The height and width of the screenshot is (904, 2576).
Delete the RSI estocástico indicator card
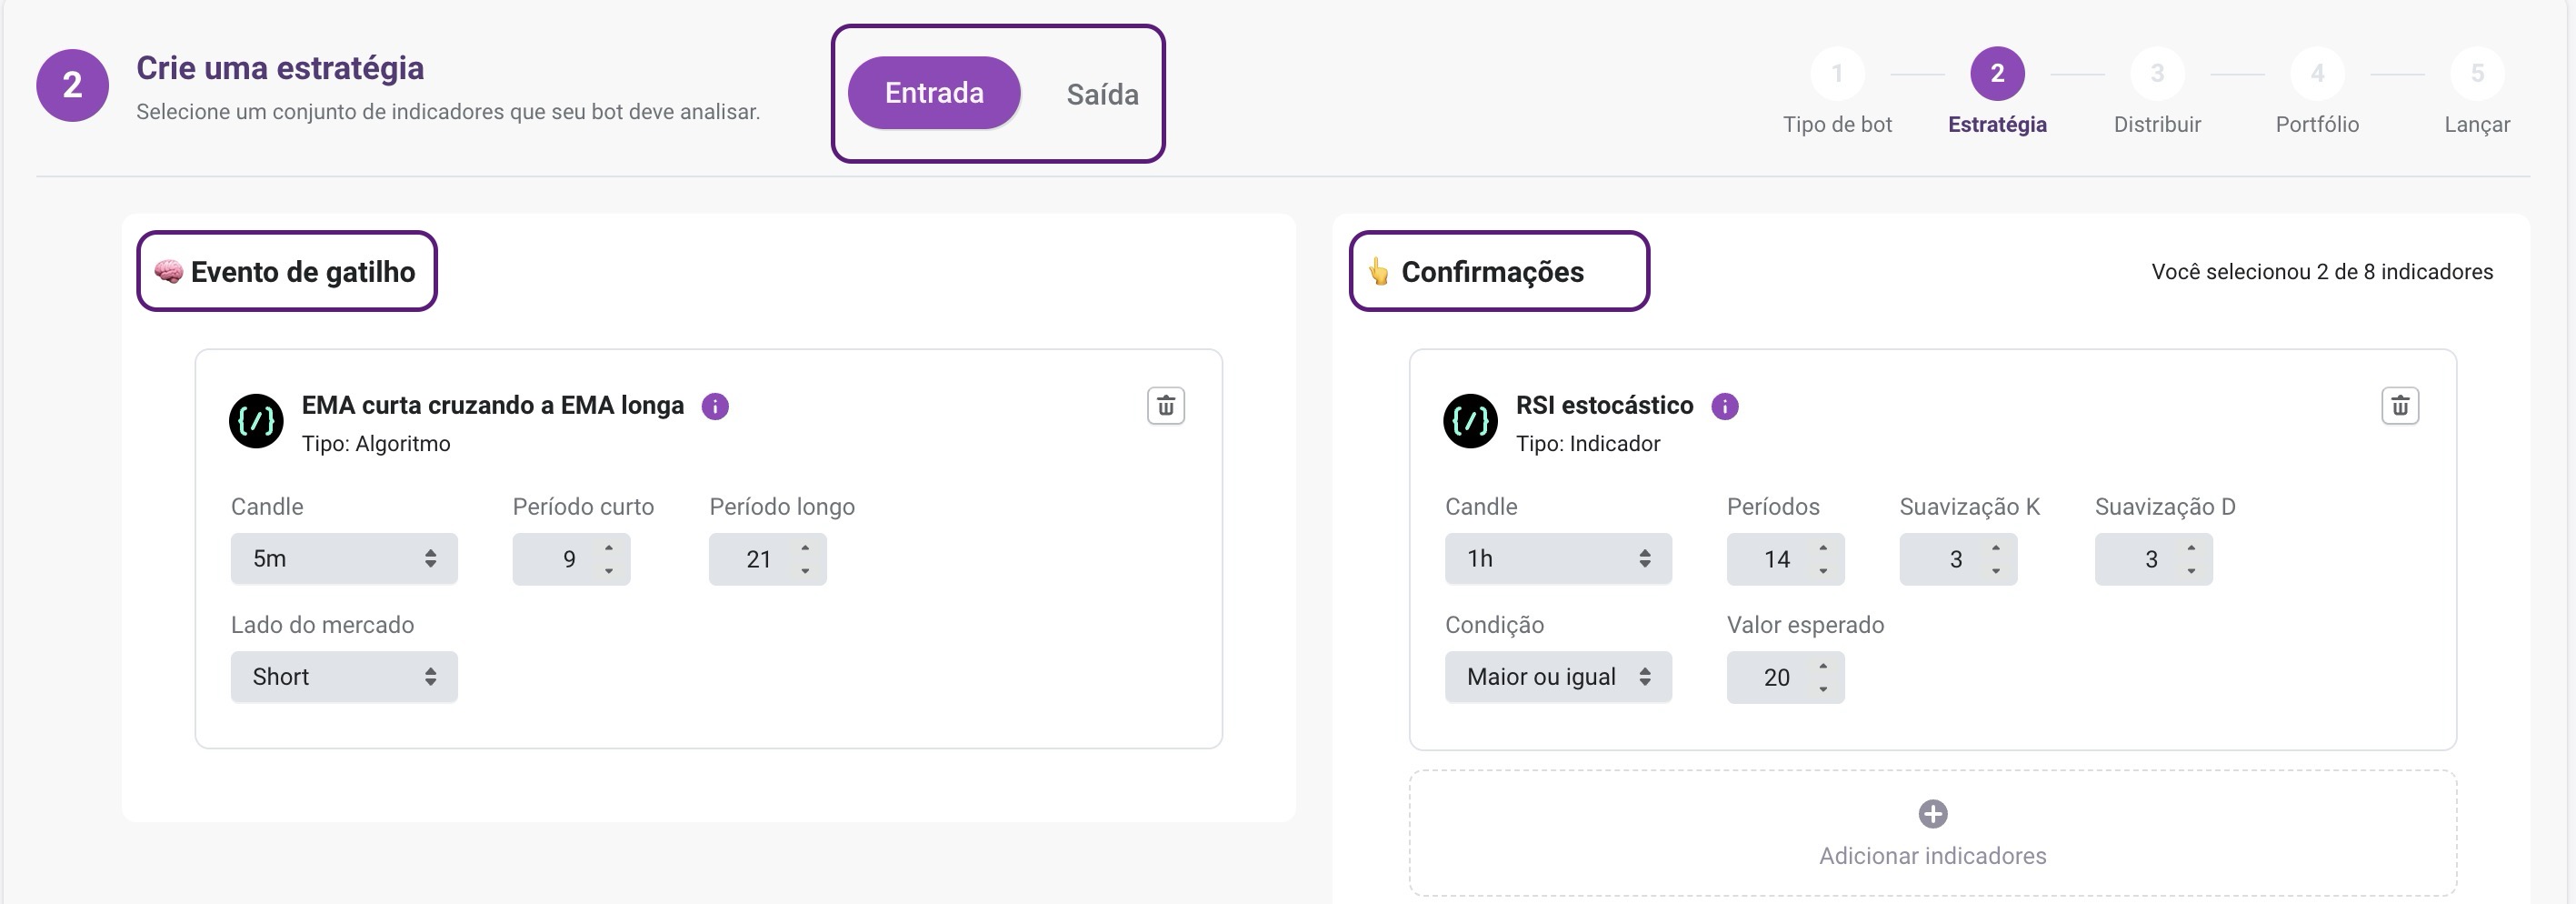click(x=2400, y=406)
